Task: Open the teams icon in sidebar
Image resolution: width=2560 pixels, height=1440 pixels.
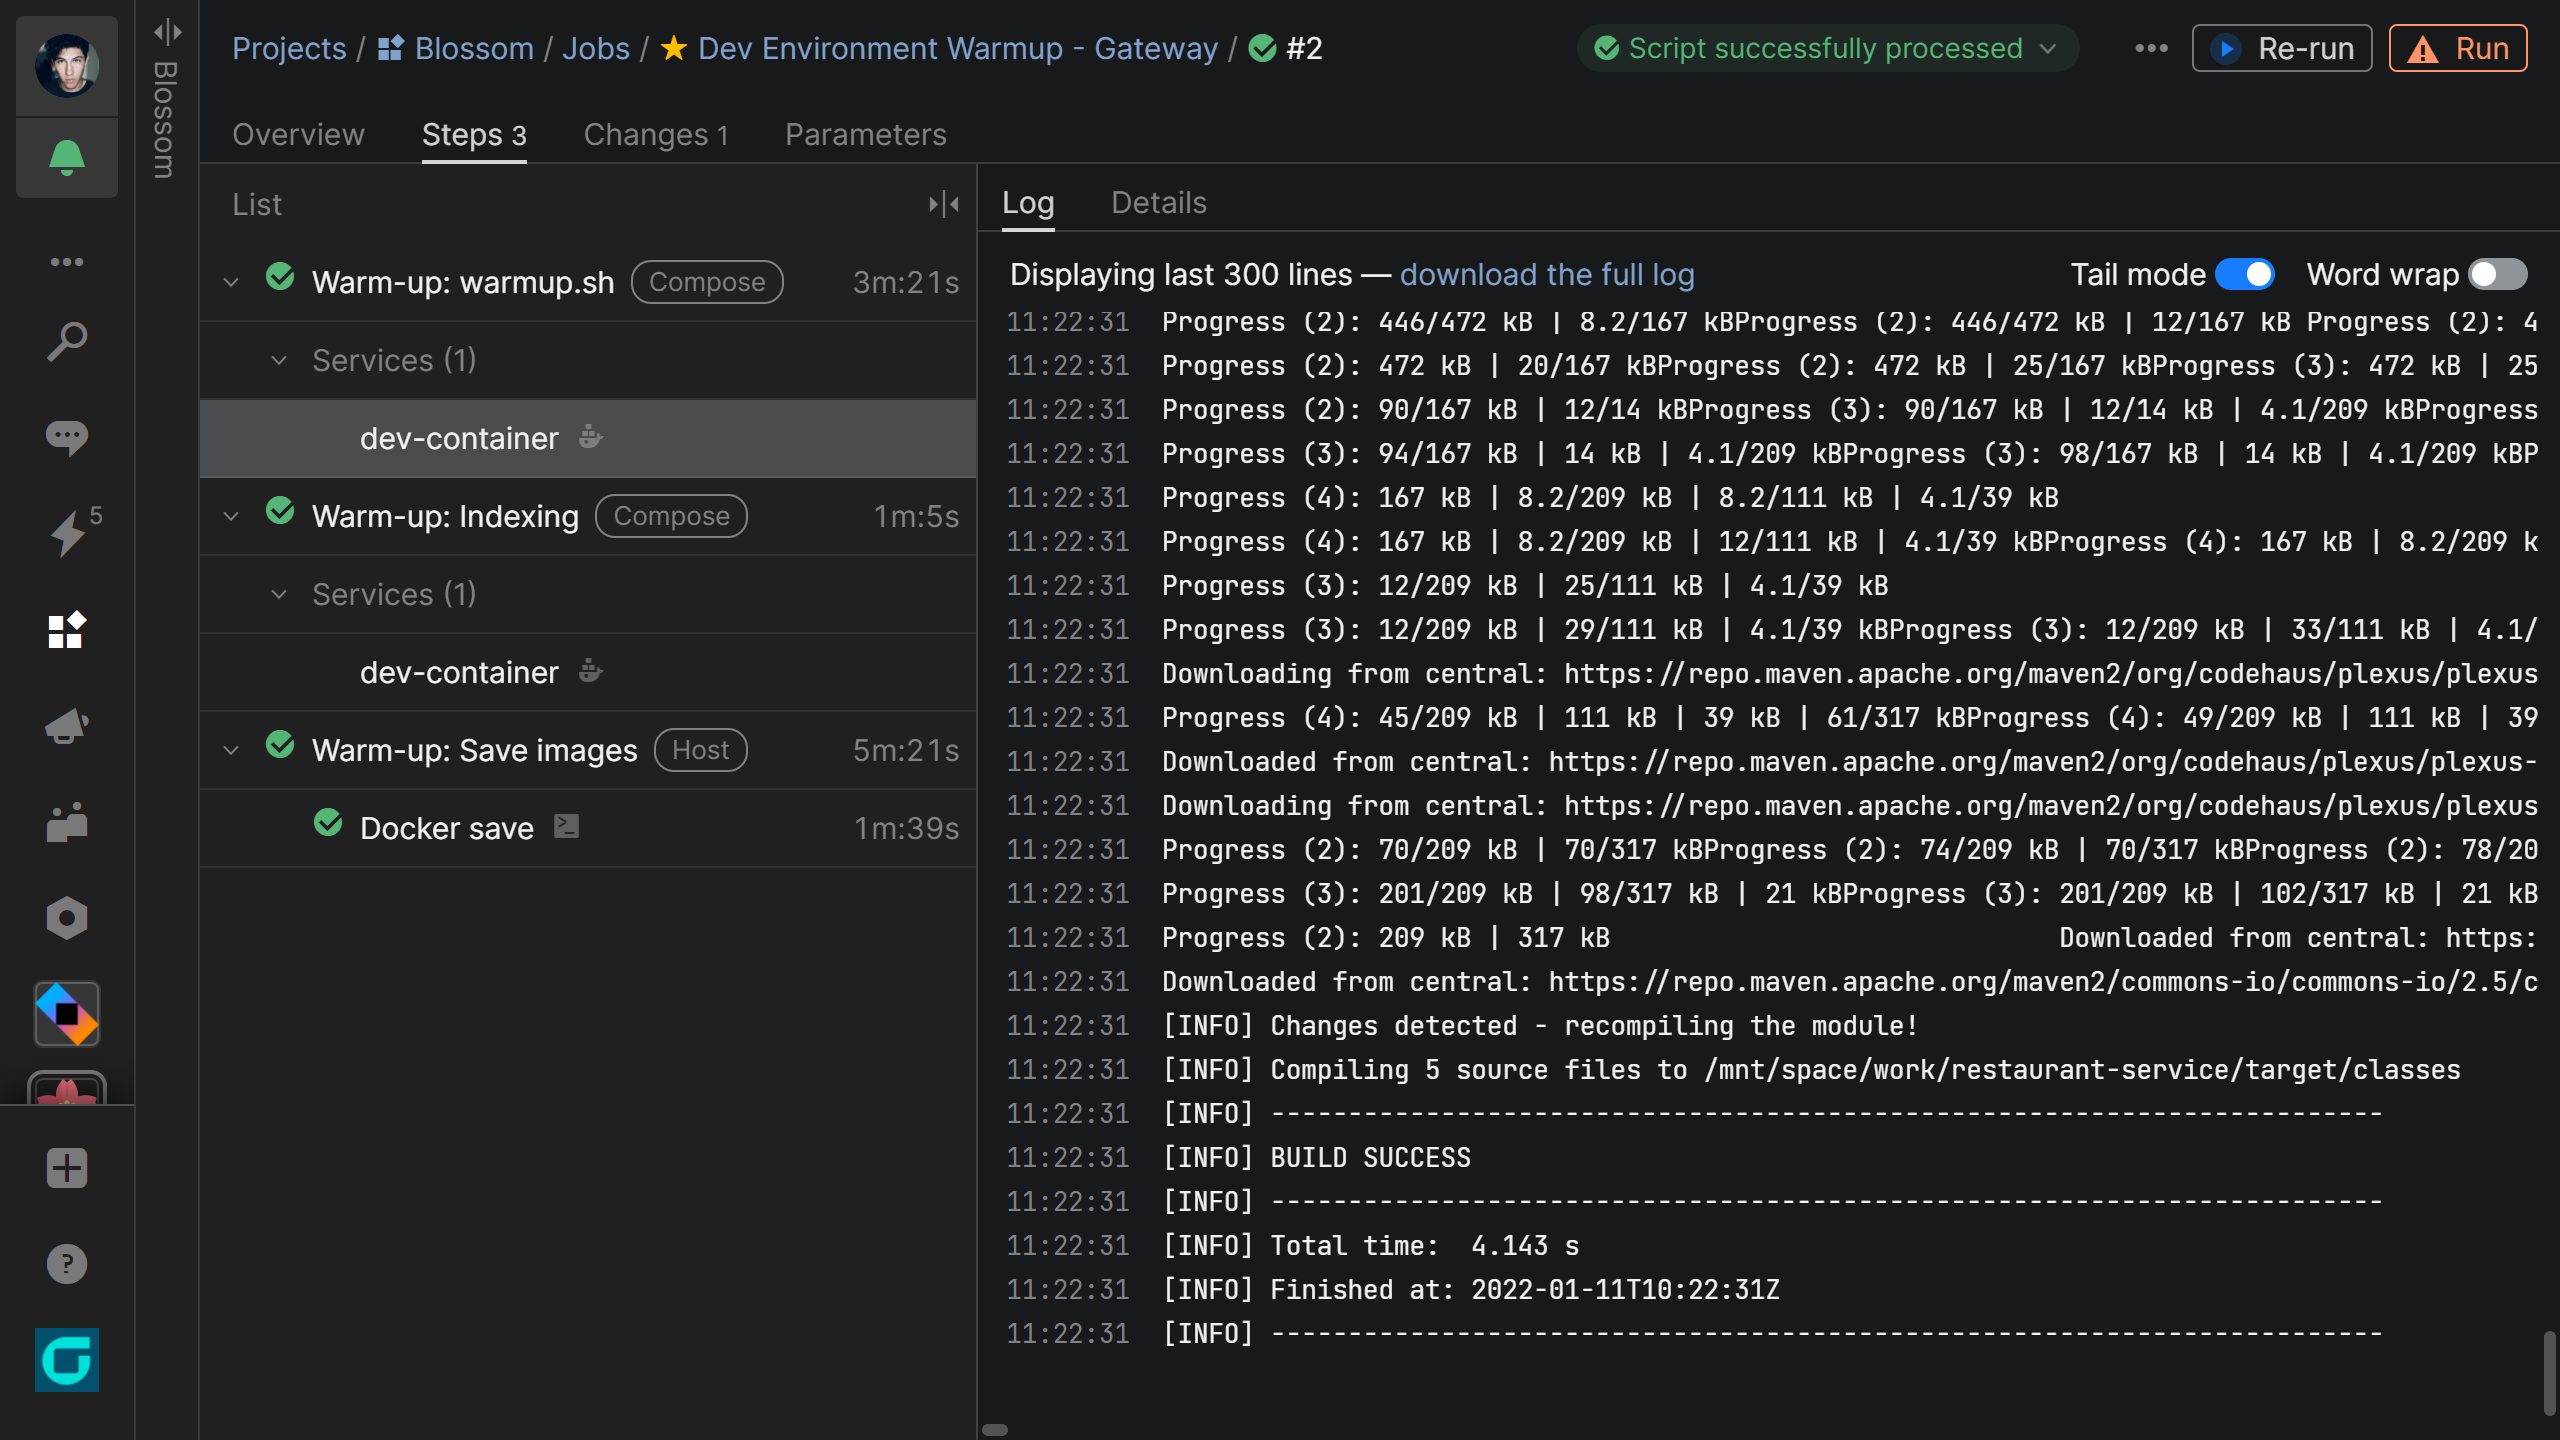Action: [x=67, y=822]
